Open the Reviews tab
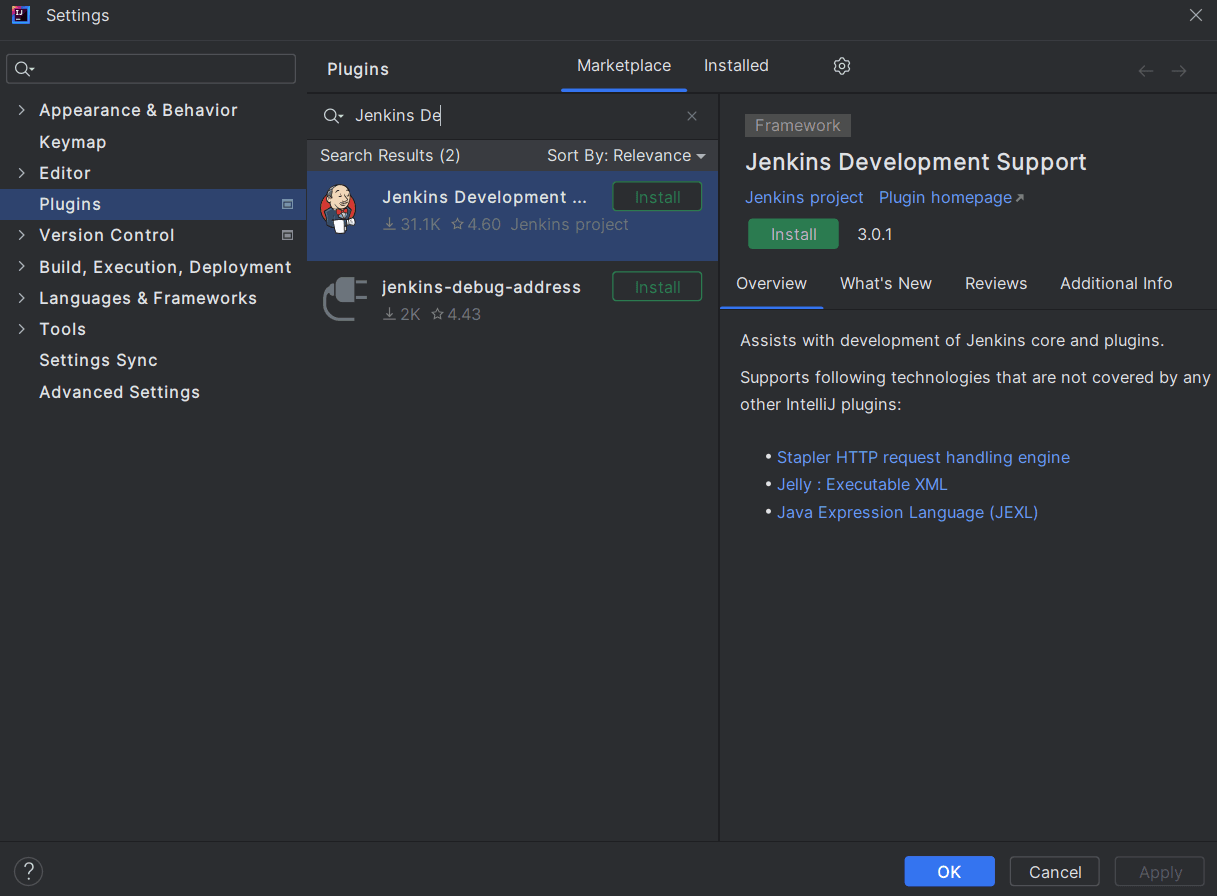1217x896 pixels. tap(995, 284)
